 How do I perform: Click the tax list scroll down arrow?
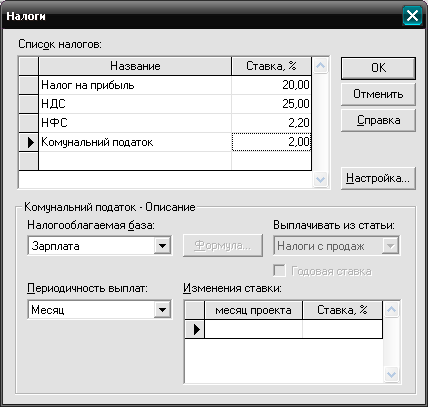pos(320,180)
